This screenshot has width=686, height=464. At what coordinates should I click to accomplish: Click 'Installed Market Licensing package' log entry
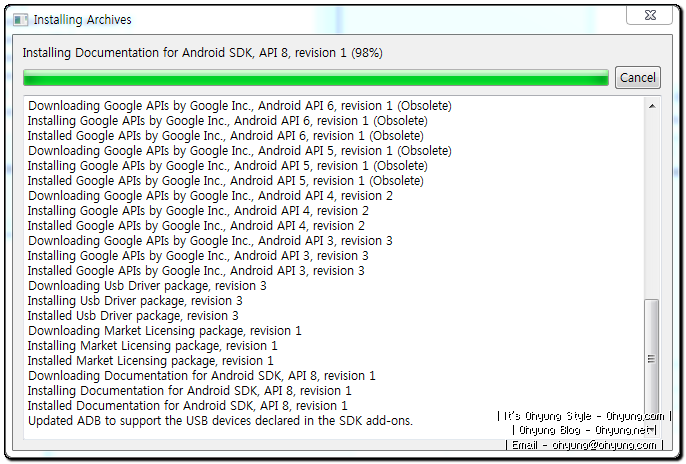pyautogui.click(x=150, y=361)
